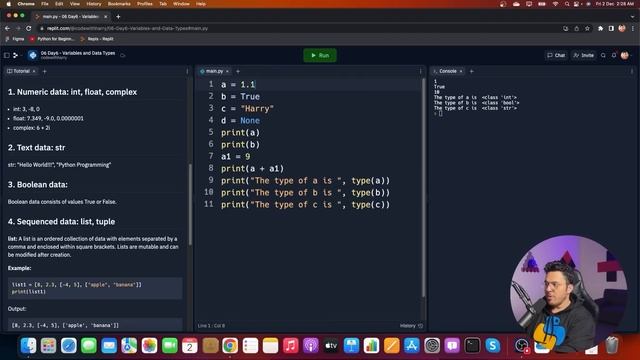Click the editor vertical scrollbar
This screenshot has width=640, height=360.
click(x=423, y=188)
